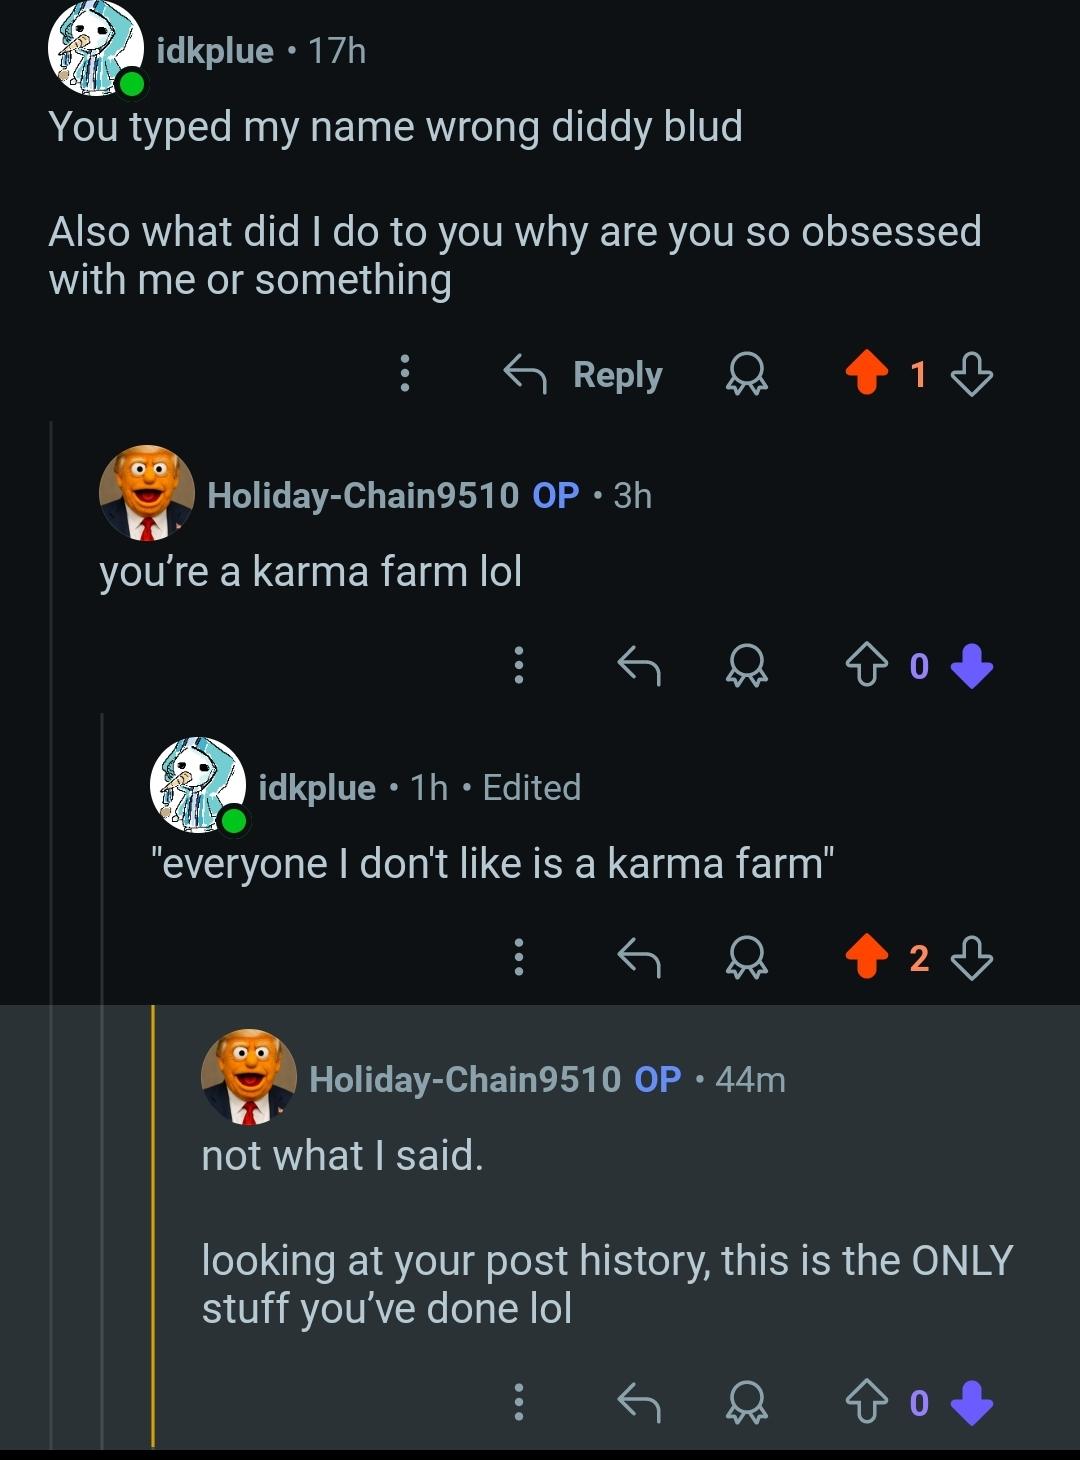Open more options on "not what I said" comment
The image size is (1080, 1460).
tap(518, 1402)
